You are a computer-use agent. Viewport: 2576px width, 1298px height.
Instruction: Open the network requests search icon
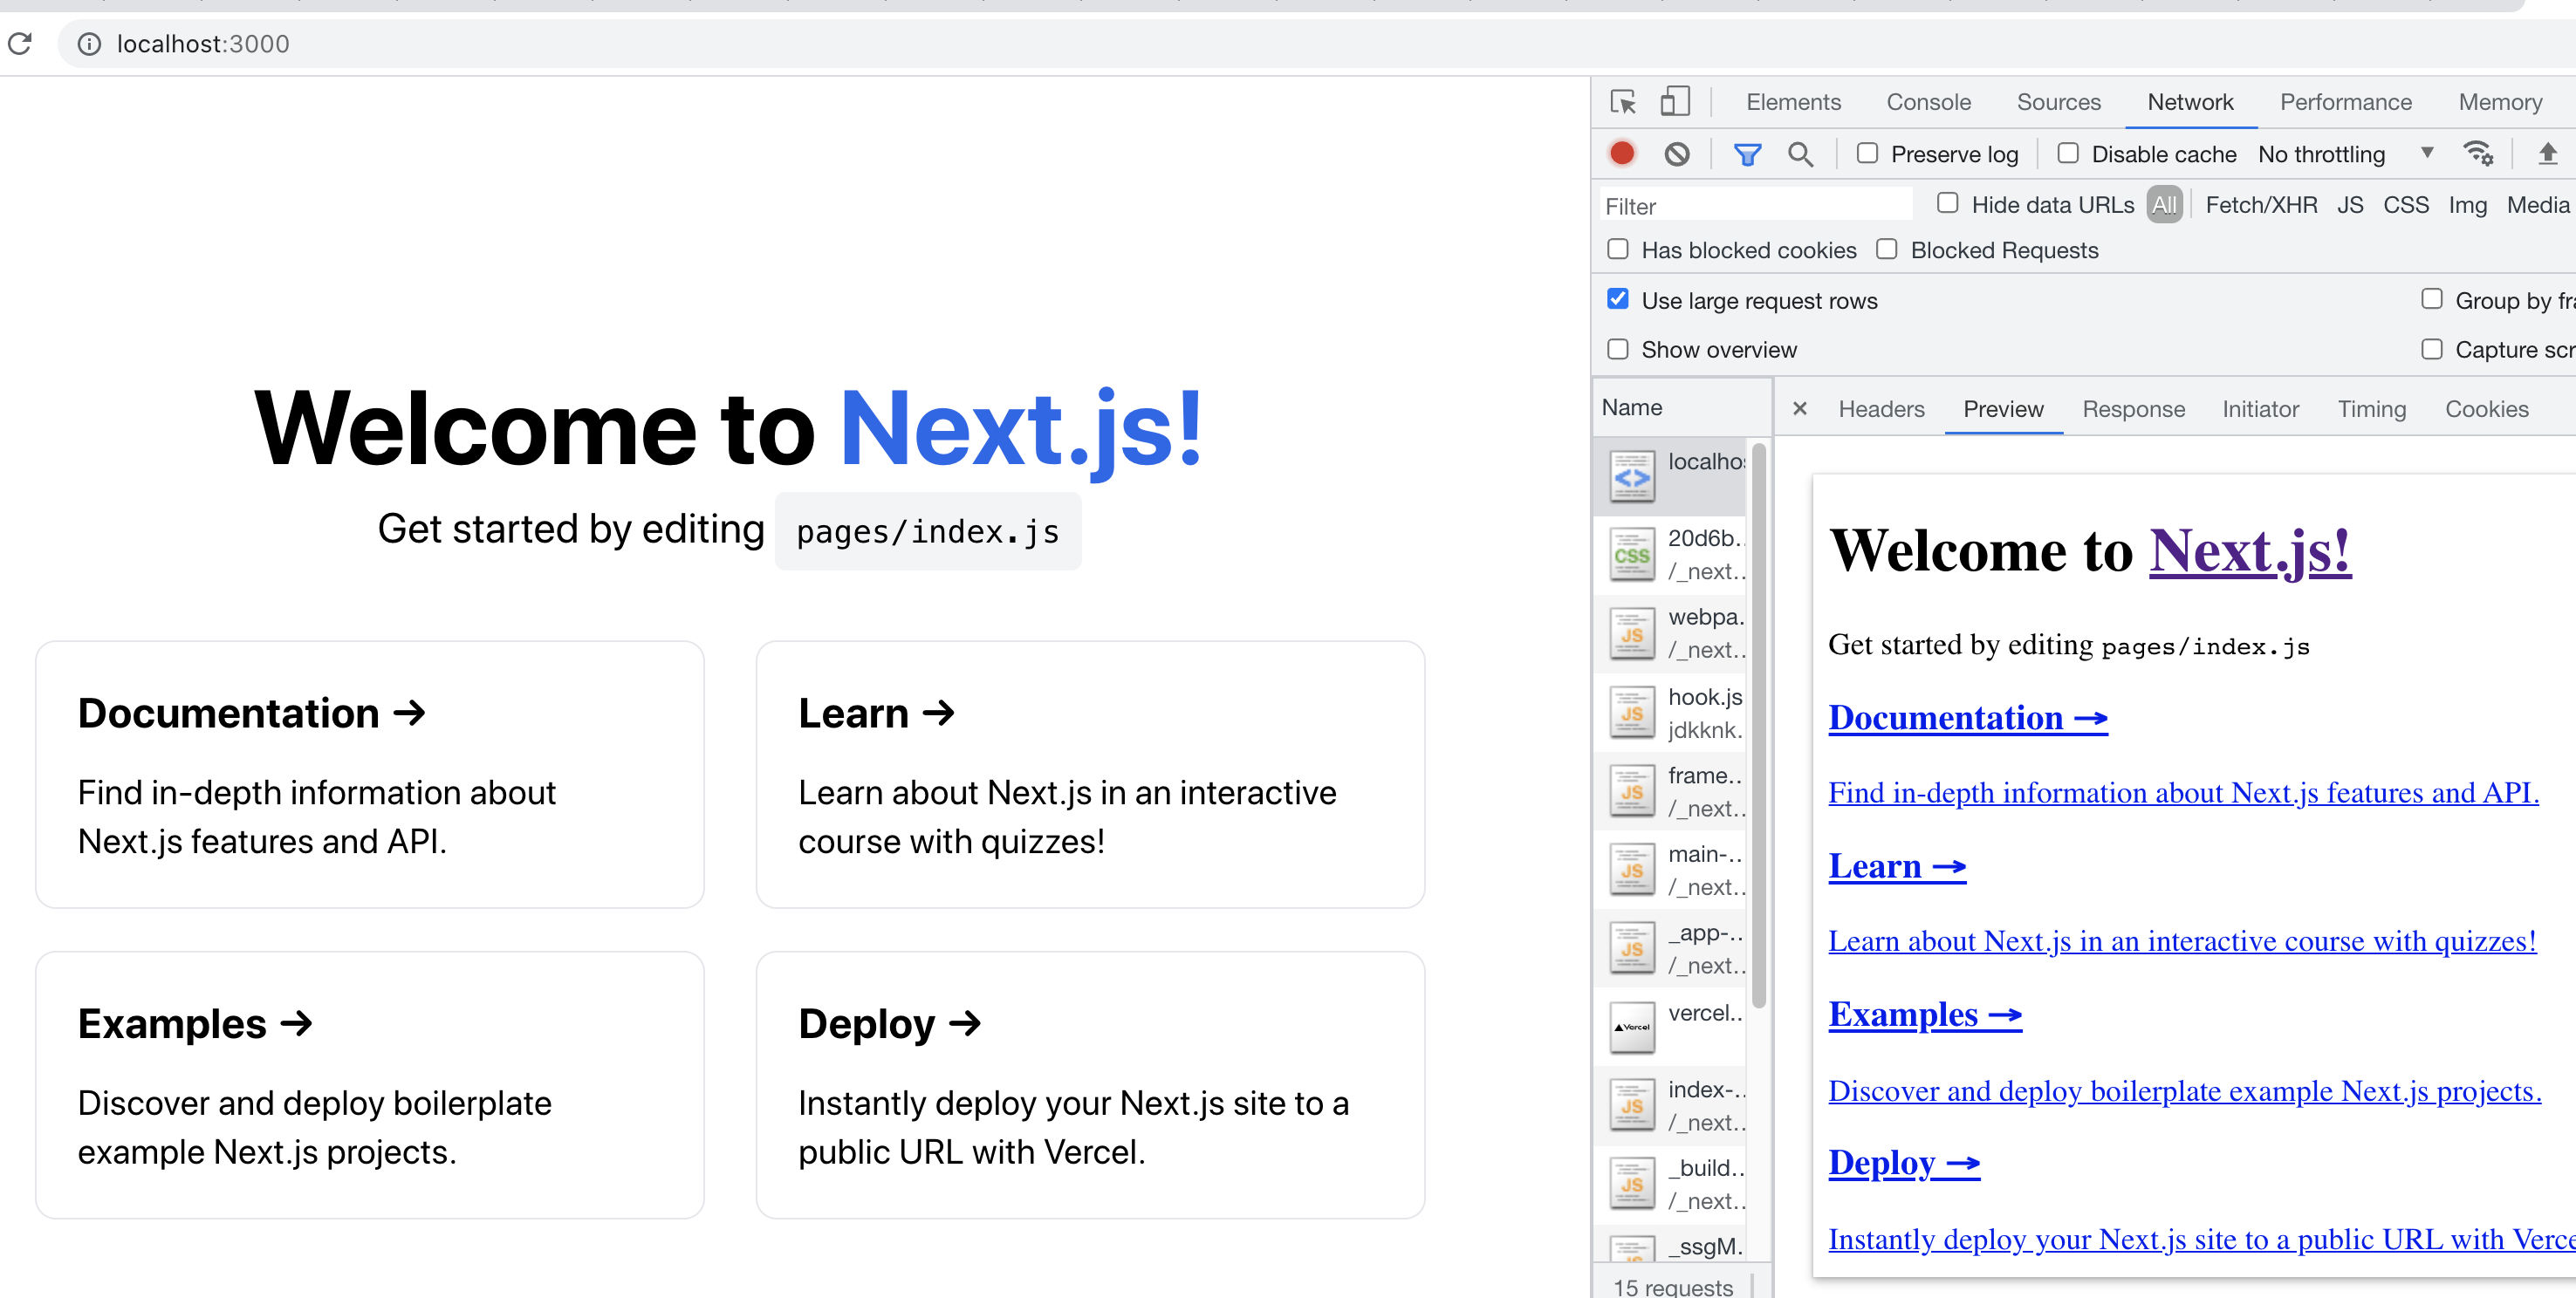(1802, 154)
